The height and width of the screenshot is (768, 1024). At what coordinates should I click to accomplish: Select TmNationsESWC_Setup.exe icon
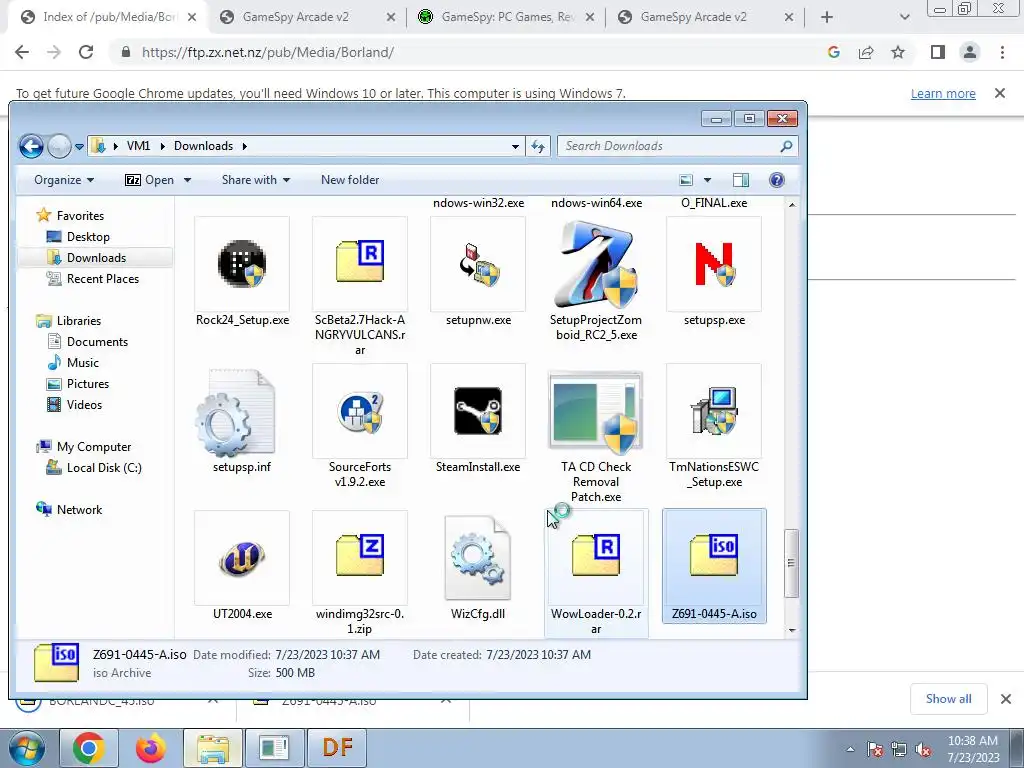714,411
